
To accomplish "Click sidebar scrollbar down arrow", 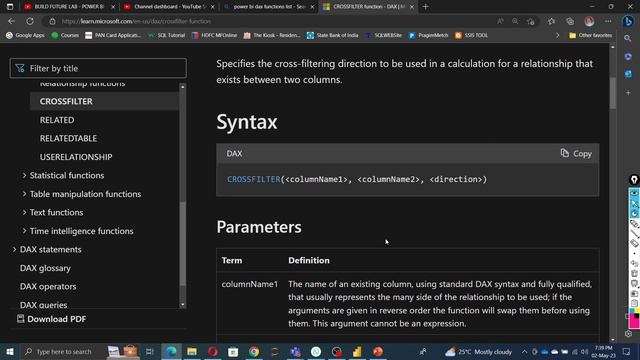I will [182, 304].
